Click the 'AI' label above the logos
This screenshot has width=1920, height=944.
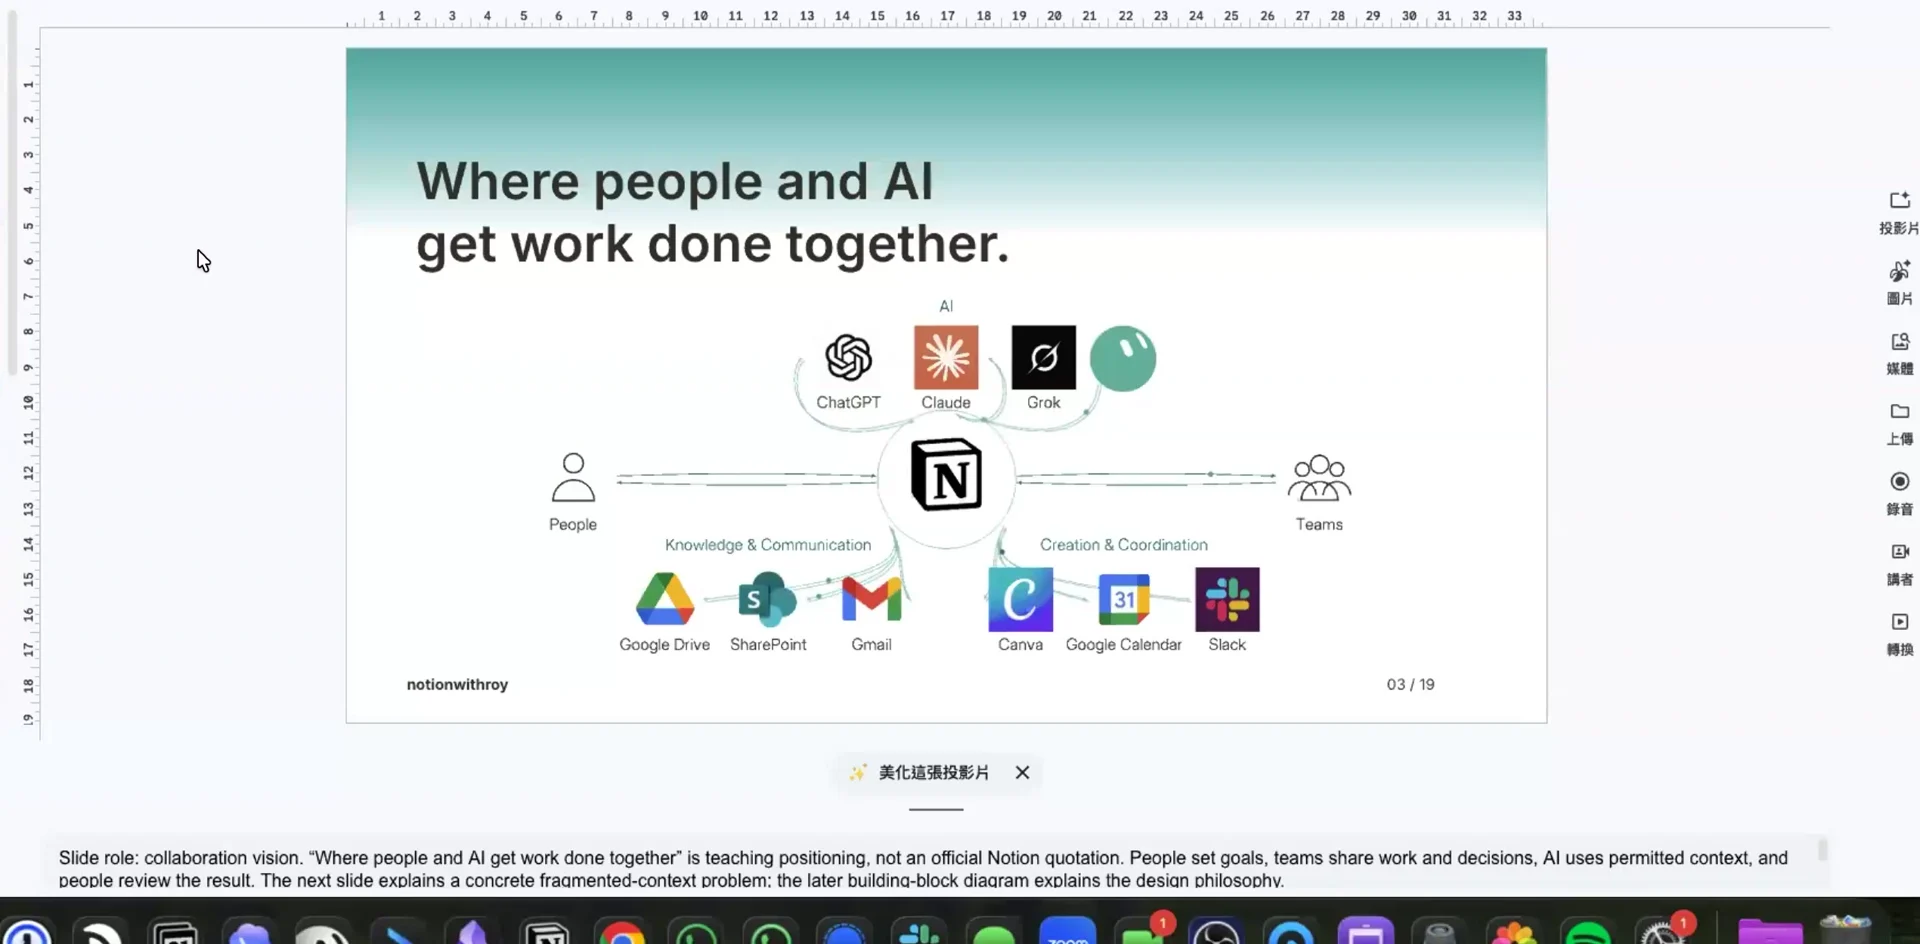[946, 306]
